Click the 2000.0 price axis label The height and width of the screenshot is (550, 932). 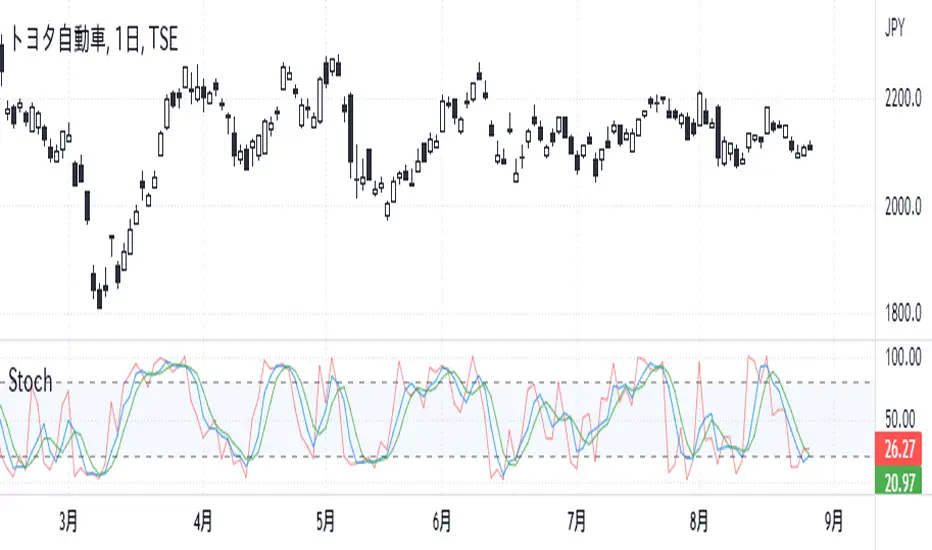pos(903,206)
